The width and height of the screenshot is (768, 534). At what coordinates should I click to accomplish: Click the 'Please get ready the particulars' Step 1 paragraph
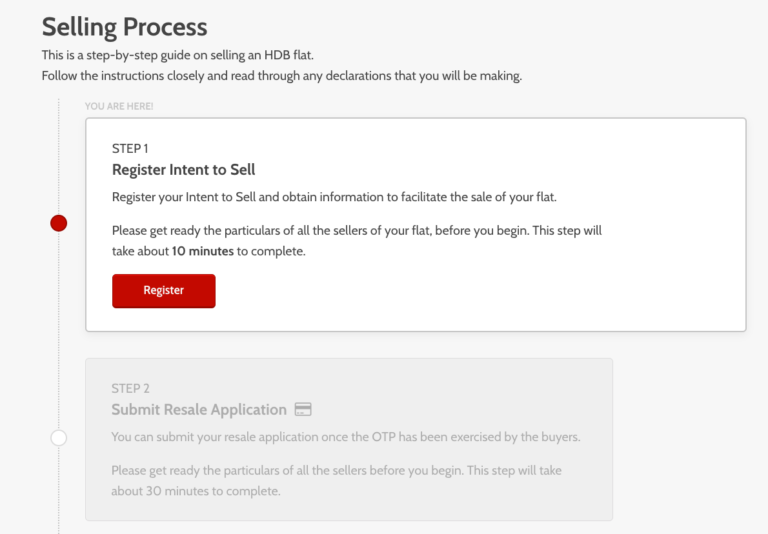[356, 230]
